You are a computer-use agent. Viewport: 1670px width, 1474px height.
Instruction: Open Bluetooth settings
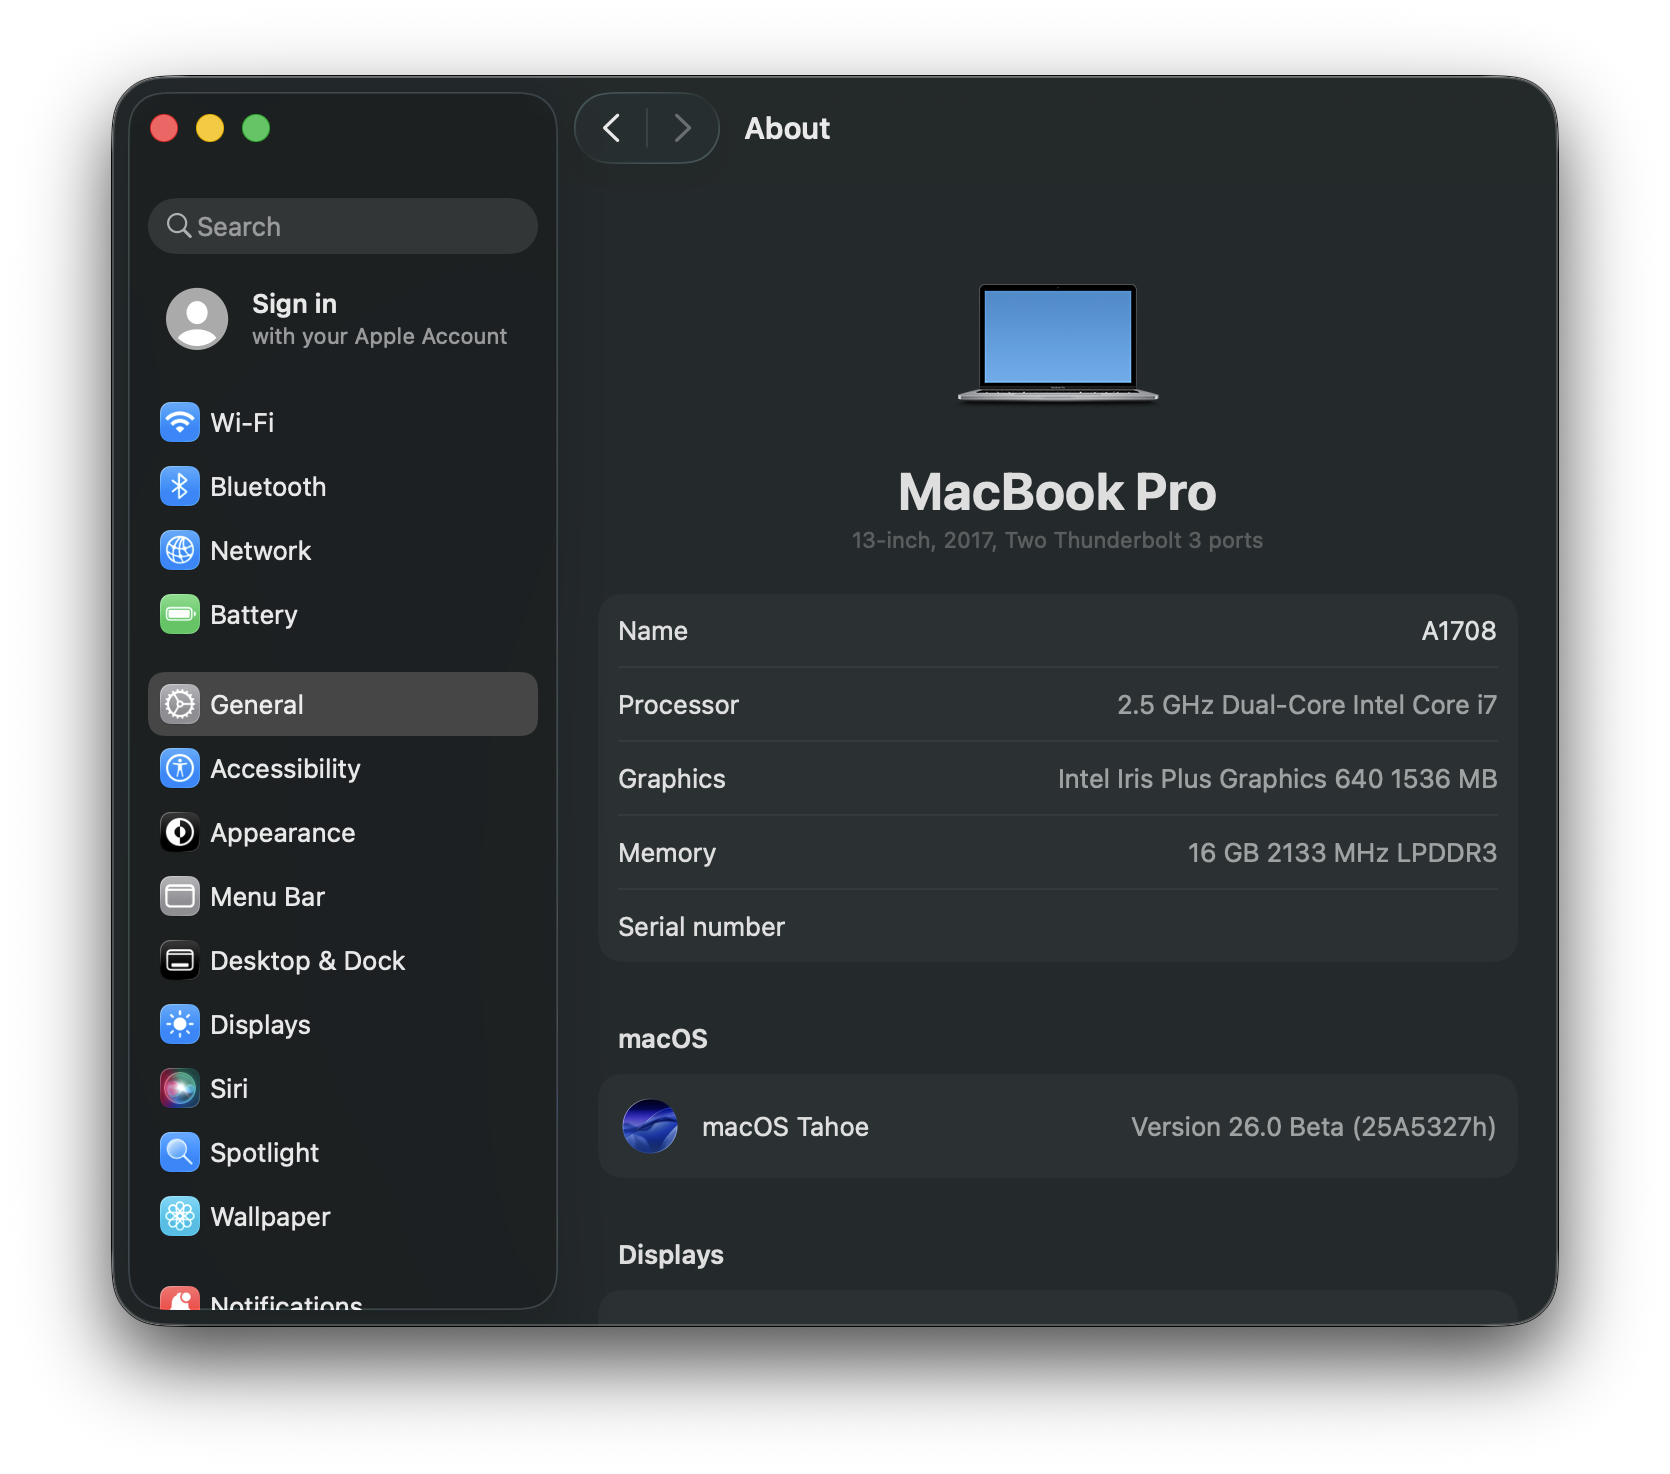click(343, 487)
